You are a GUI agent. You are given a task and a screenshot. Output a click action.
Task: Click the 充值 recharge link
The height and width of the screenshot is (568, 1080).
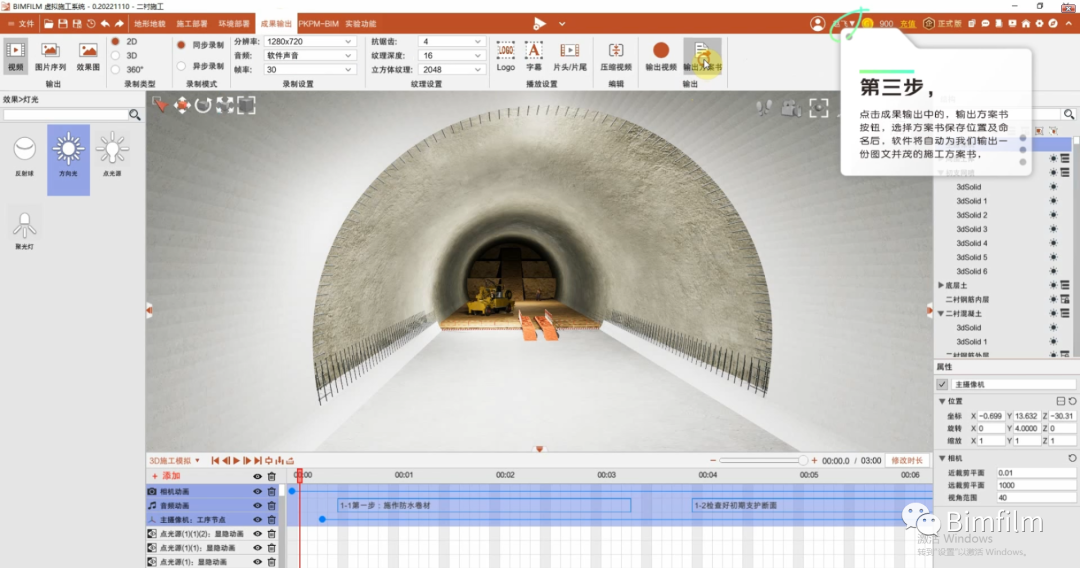click(x=908, y=23)
